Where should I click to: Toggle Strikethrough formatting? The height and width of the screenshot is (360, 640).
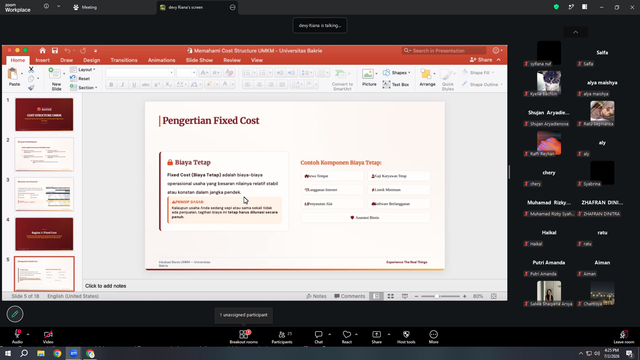[145, 84]
